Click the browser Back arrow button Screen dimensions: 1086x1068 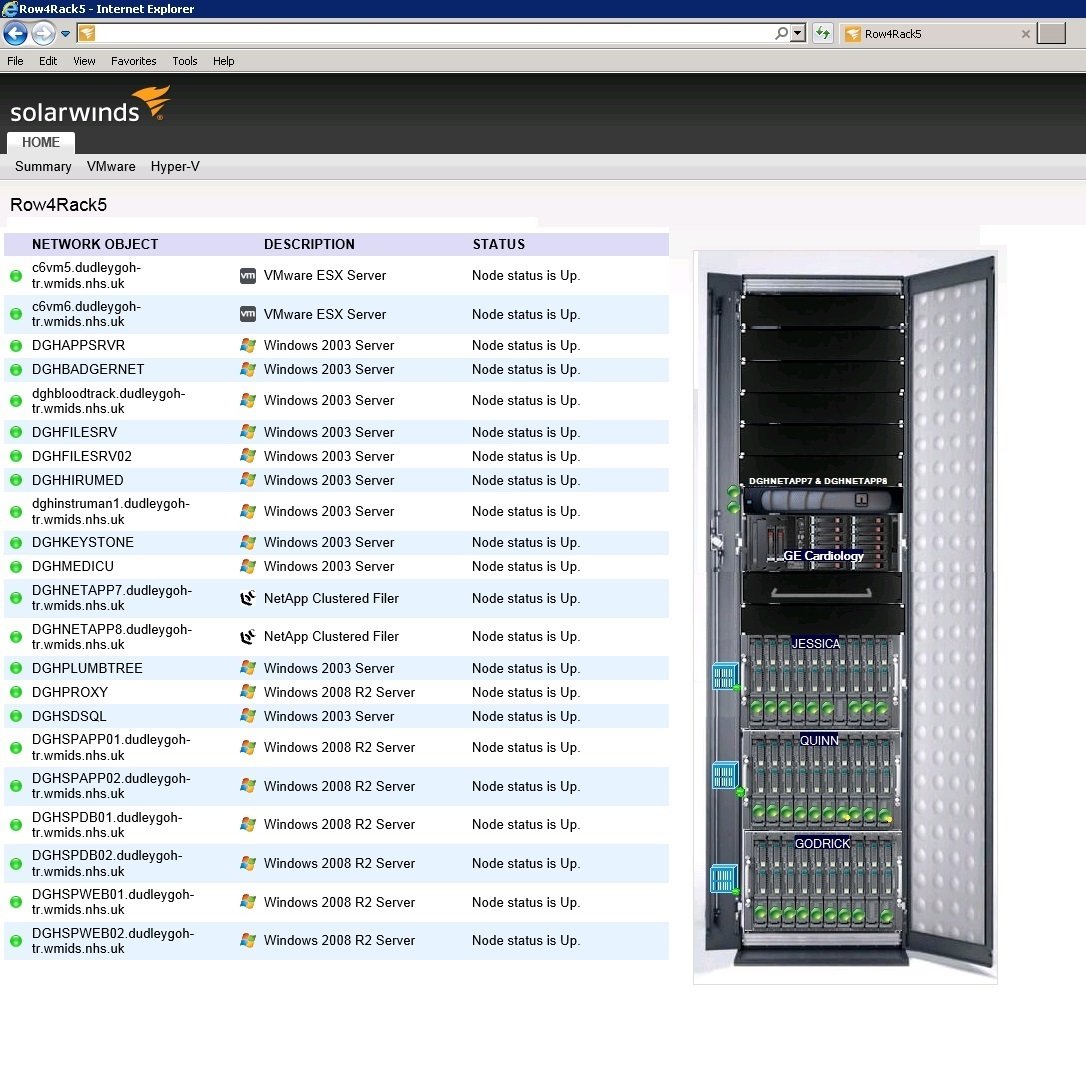pos(15,33)
